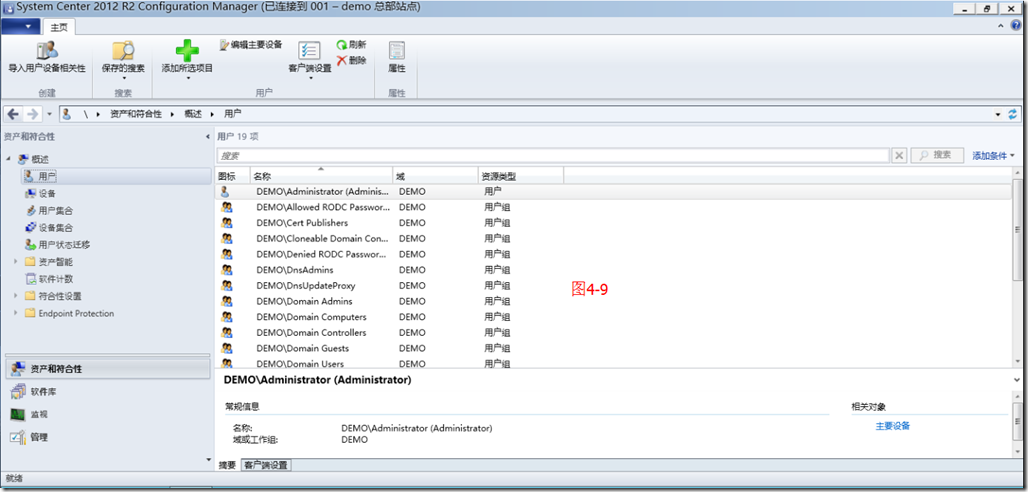
Task: Expand the Asset Intelligence (资产智能) folder
Action: [x=16, y=262]
